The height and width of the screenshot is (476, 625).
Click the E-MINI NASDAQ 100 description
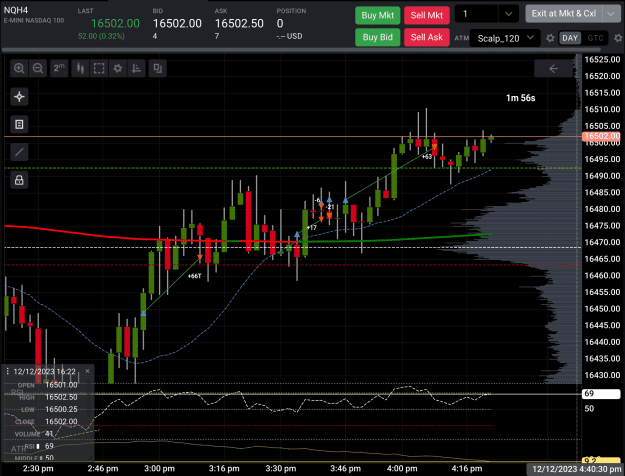coord(34,20)
